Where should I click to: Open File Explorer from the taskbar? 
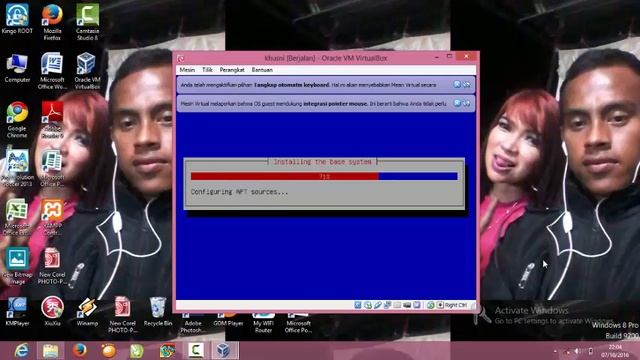coord(51,351)
